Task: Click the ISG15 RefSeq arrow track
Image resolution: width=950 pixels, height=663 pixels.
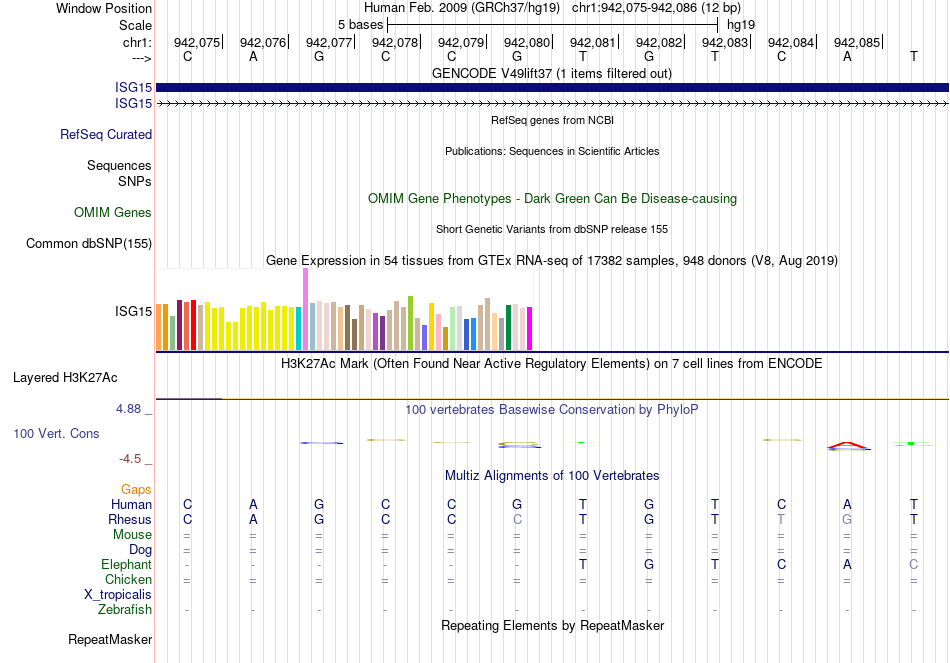Action: click(x=552, y=104)
